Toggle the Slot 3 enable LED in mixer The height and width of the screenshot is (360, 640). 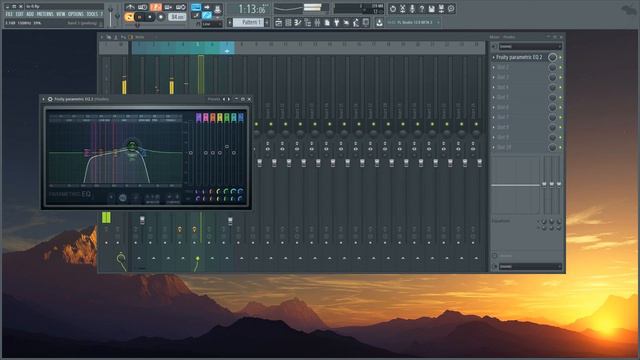coord(560,78)
